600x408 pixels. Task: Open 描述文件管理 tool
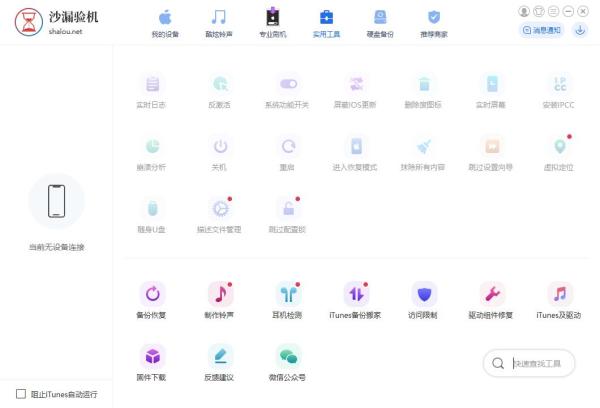tap(220, 216)
